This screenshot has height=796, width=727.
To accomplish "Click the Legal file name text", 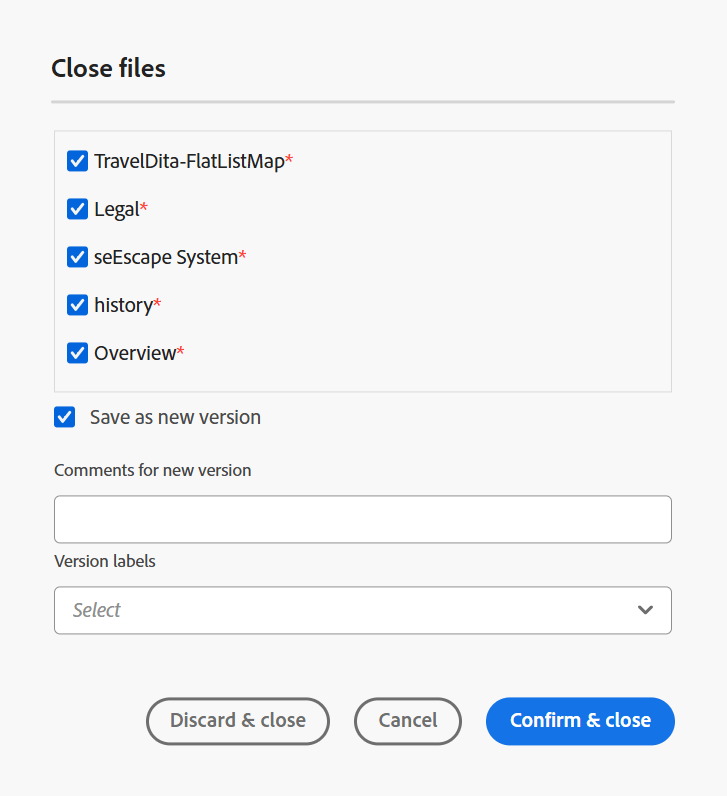I will tap(116, 209).
